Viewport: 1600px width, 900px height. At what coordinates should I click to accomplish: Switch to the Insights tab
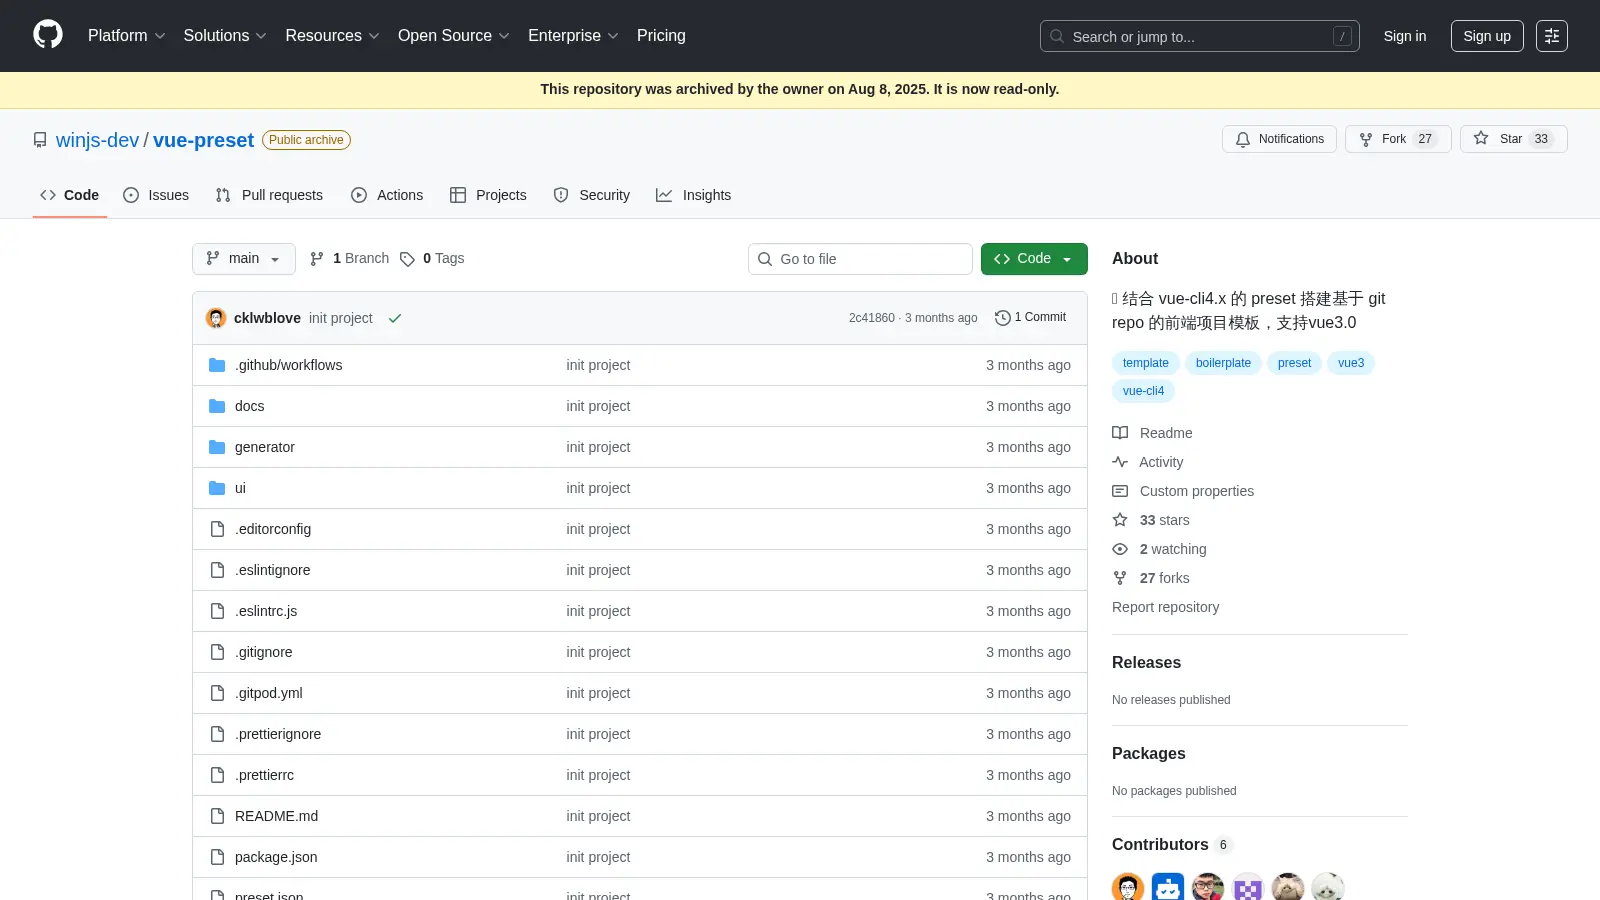click(x=693, y=195)
